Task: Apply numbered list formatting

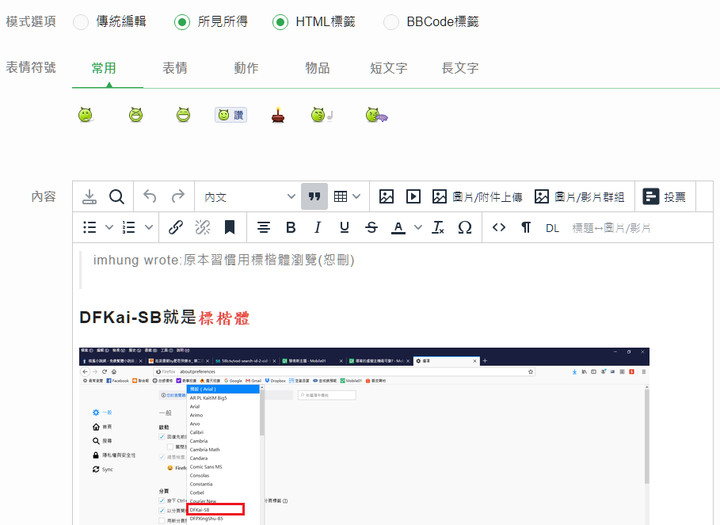Action: click(x=129, y=227)
